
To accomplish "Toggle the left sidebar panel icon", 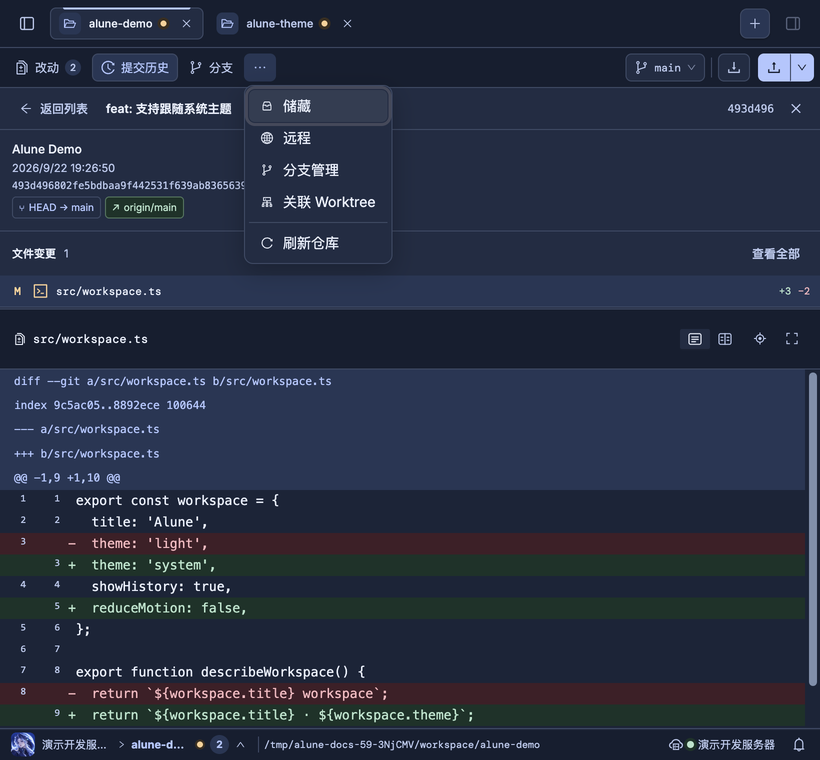I will pos(27,24).
